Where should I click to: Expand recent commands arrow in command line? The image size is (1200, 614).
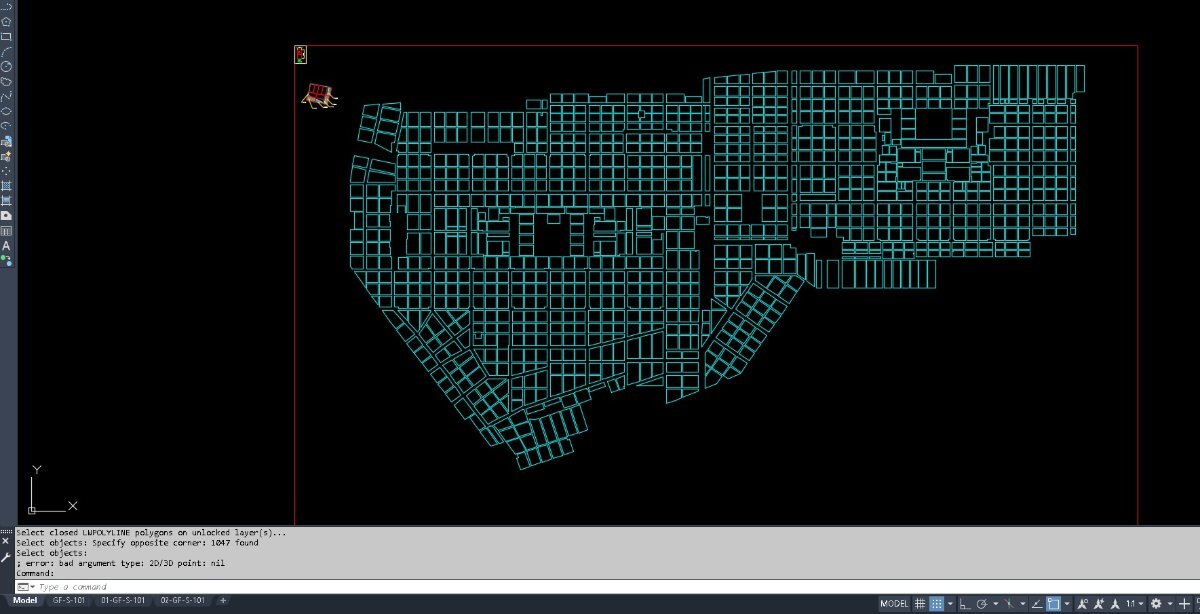coord(32,587)
